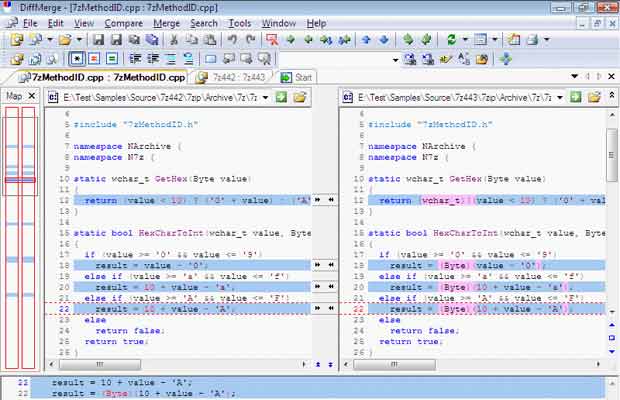Jump to previous difference blue up arrow
620x400 pixels.
pyautogui.click(x=366, y=40)
